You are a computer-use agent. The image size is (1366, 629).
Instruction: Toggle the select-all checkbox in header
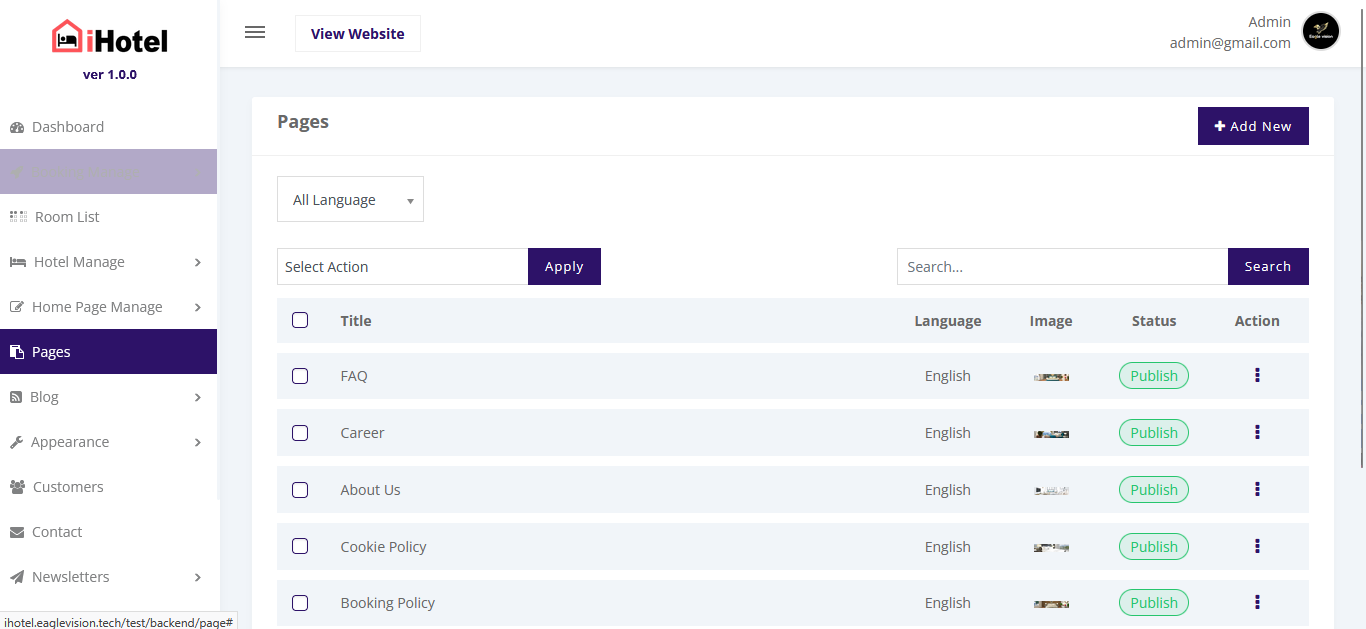[x=300, y=321]
